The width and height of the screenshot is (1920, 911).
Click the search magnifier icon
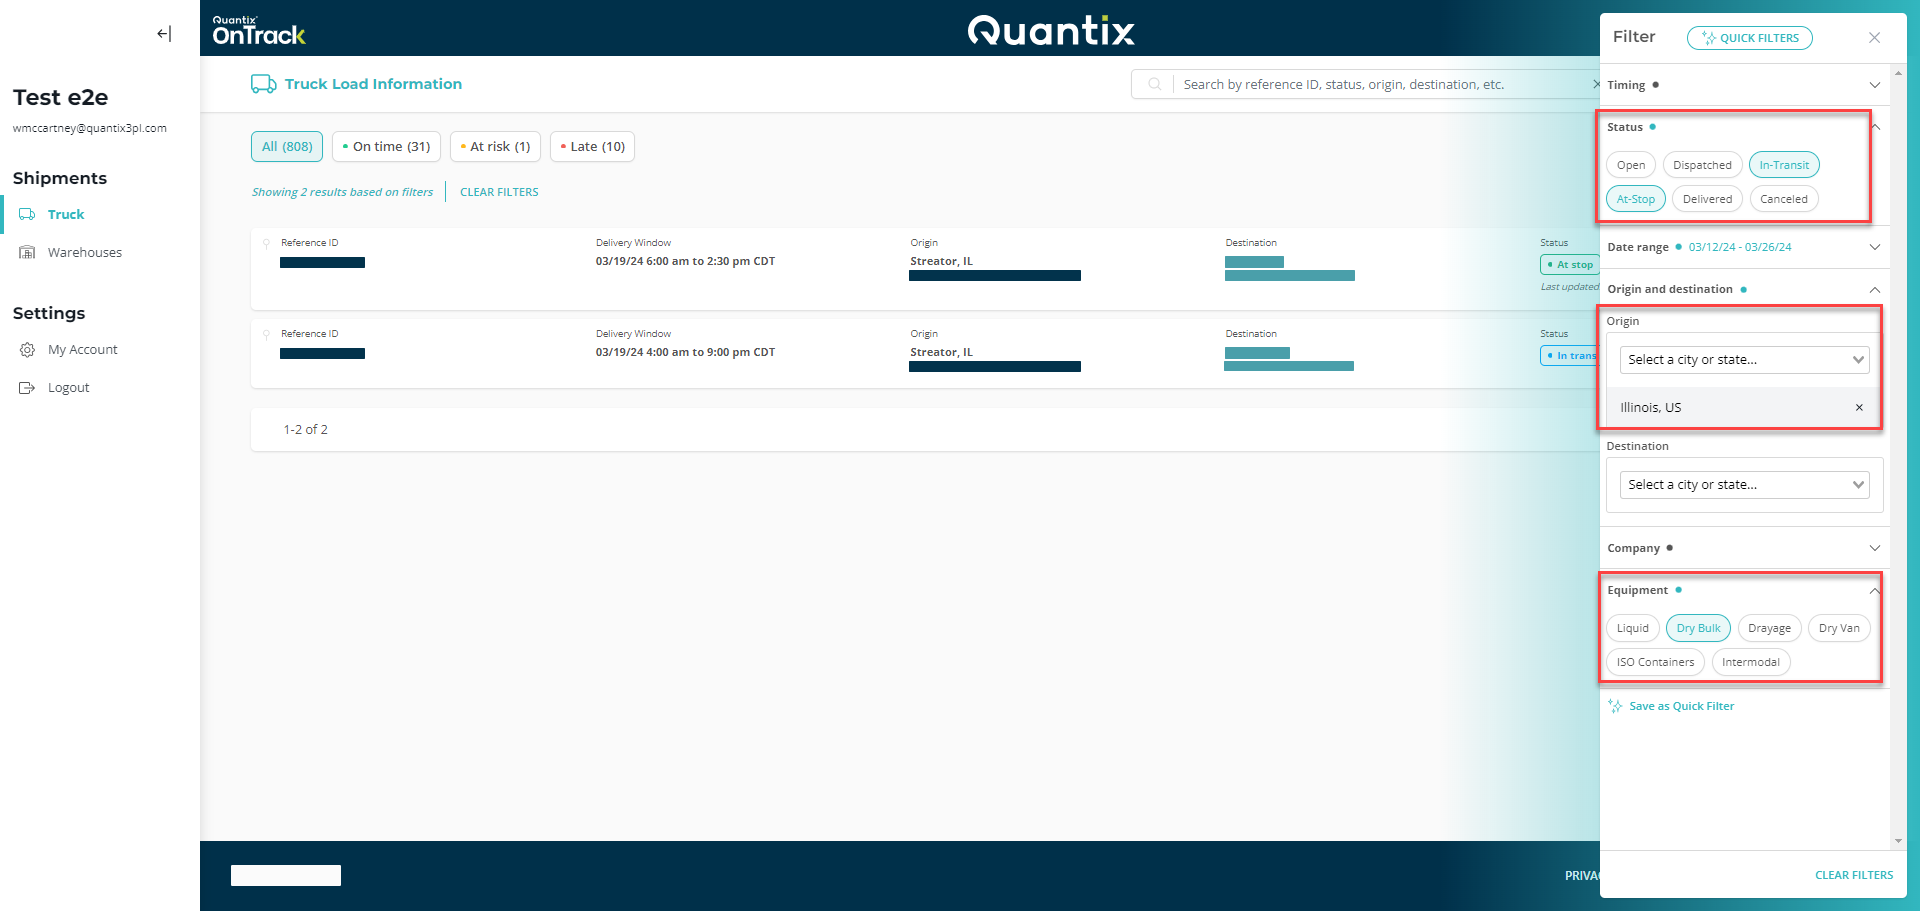[x=1154, y=85]
